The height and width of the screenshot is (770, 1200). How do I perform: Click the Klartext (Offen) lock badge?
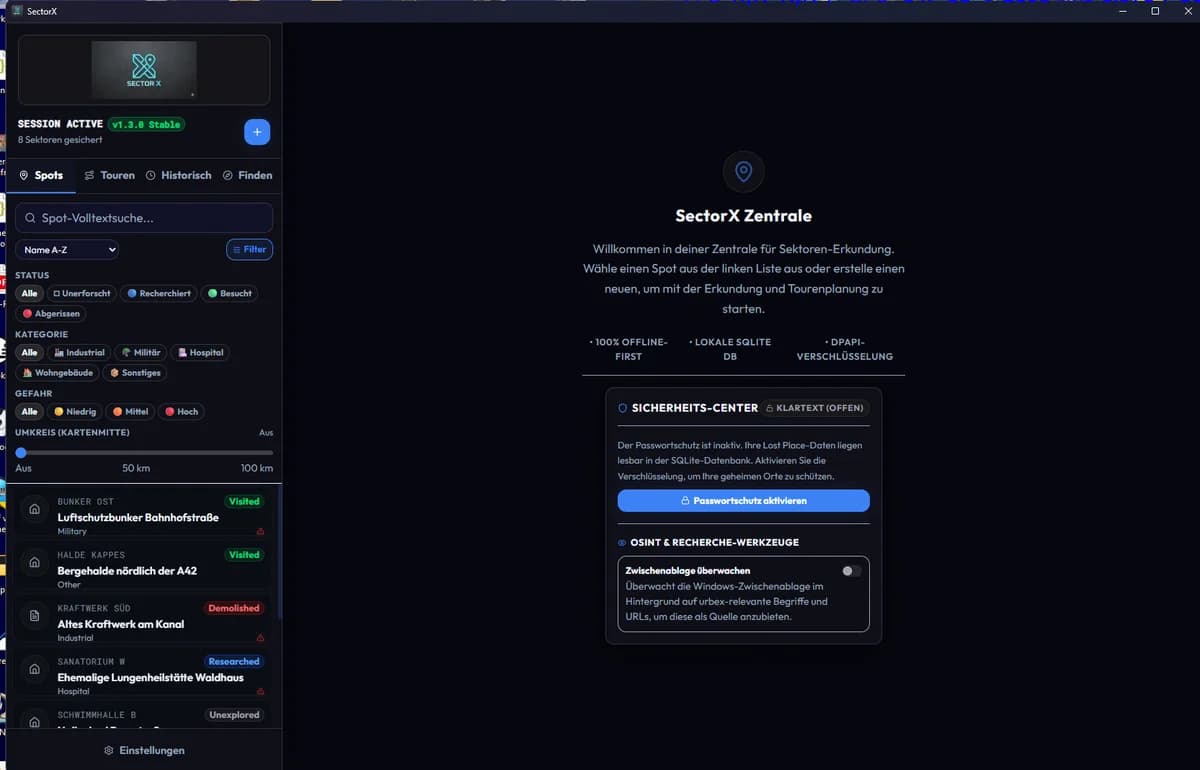pyautogui.click(x=813, y=408)
